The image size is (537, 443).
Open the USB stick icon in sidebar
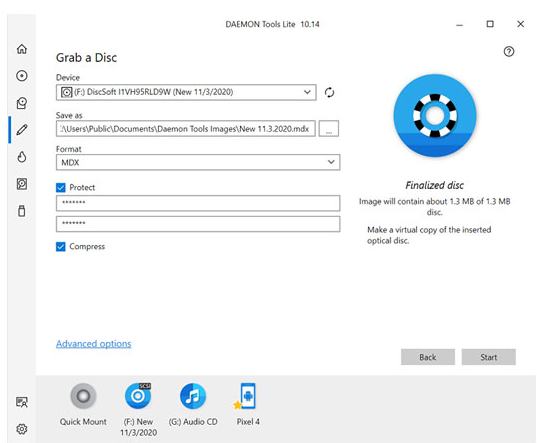22,211
